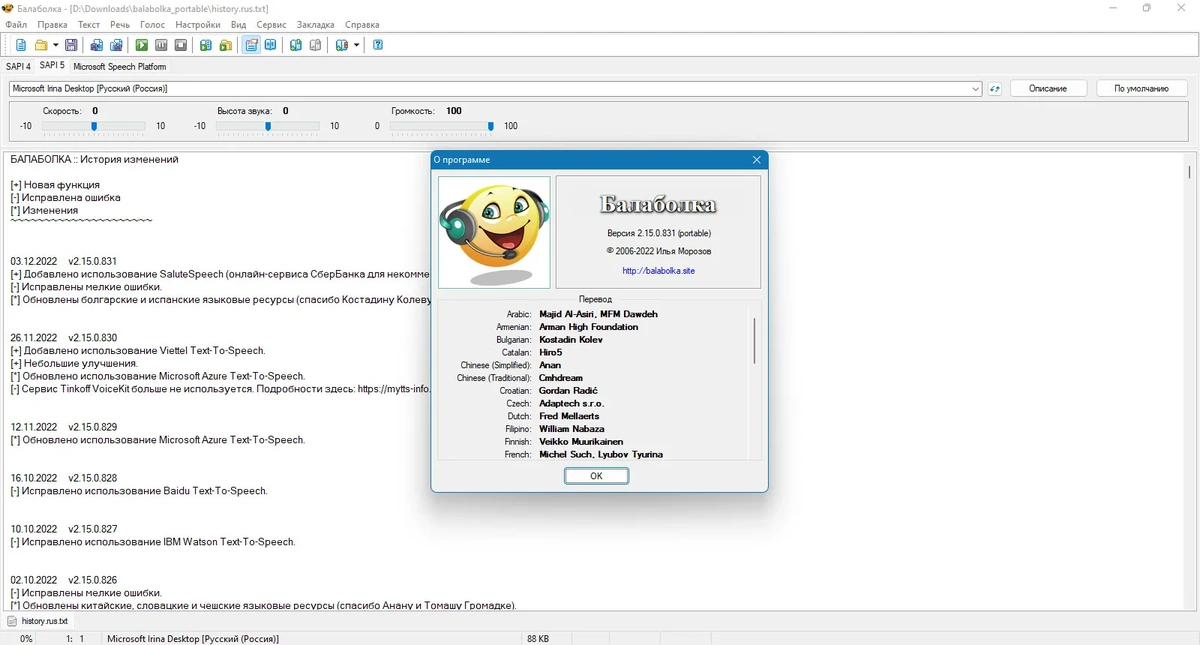Click the New document toolbar icon
The width and height of the screenshot is (1200, 645).
tap(21, 45)
